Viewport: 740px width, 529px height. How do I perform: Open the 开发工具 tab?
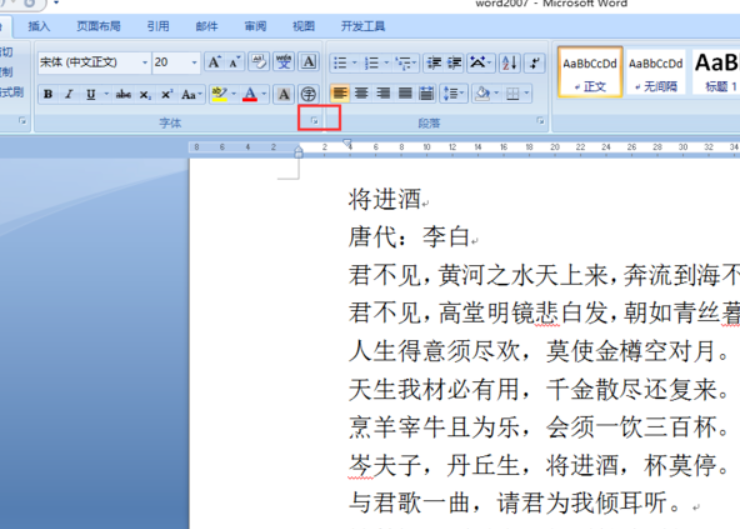tap(363, 26)
